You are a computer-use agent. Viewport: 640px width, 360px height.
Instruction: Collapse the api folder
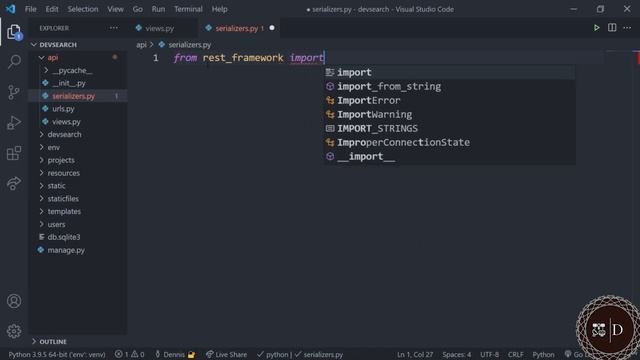point(78,58)
